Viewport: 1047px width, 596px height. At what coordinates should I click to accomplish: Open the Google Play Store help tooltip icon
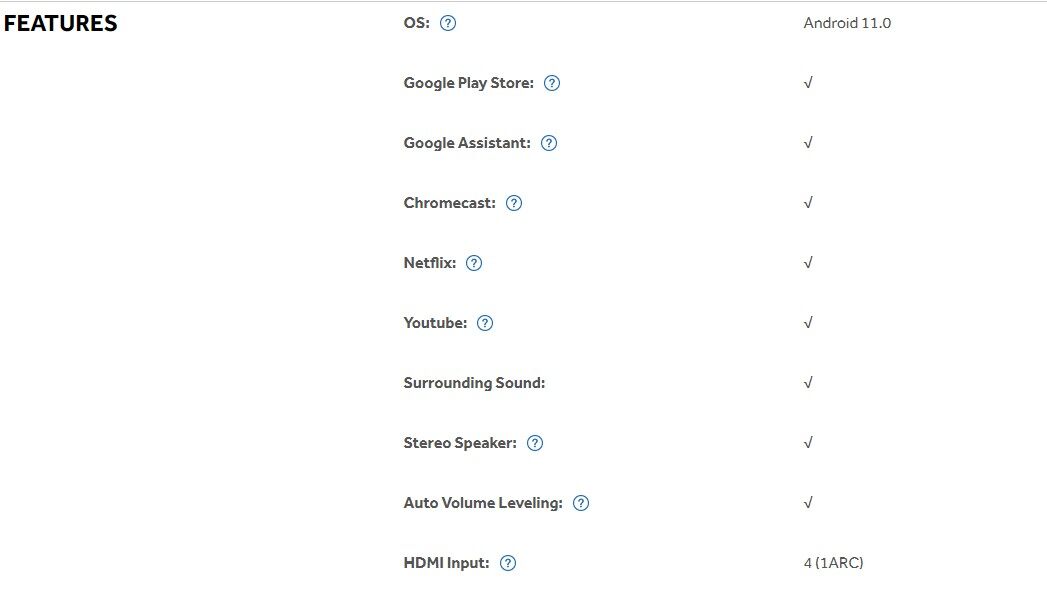552,83
